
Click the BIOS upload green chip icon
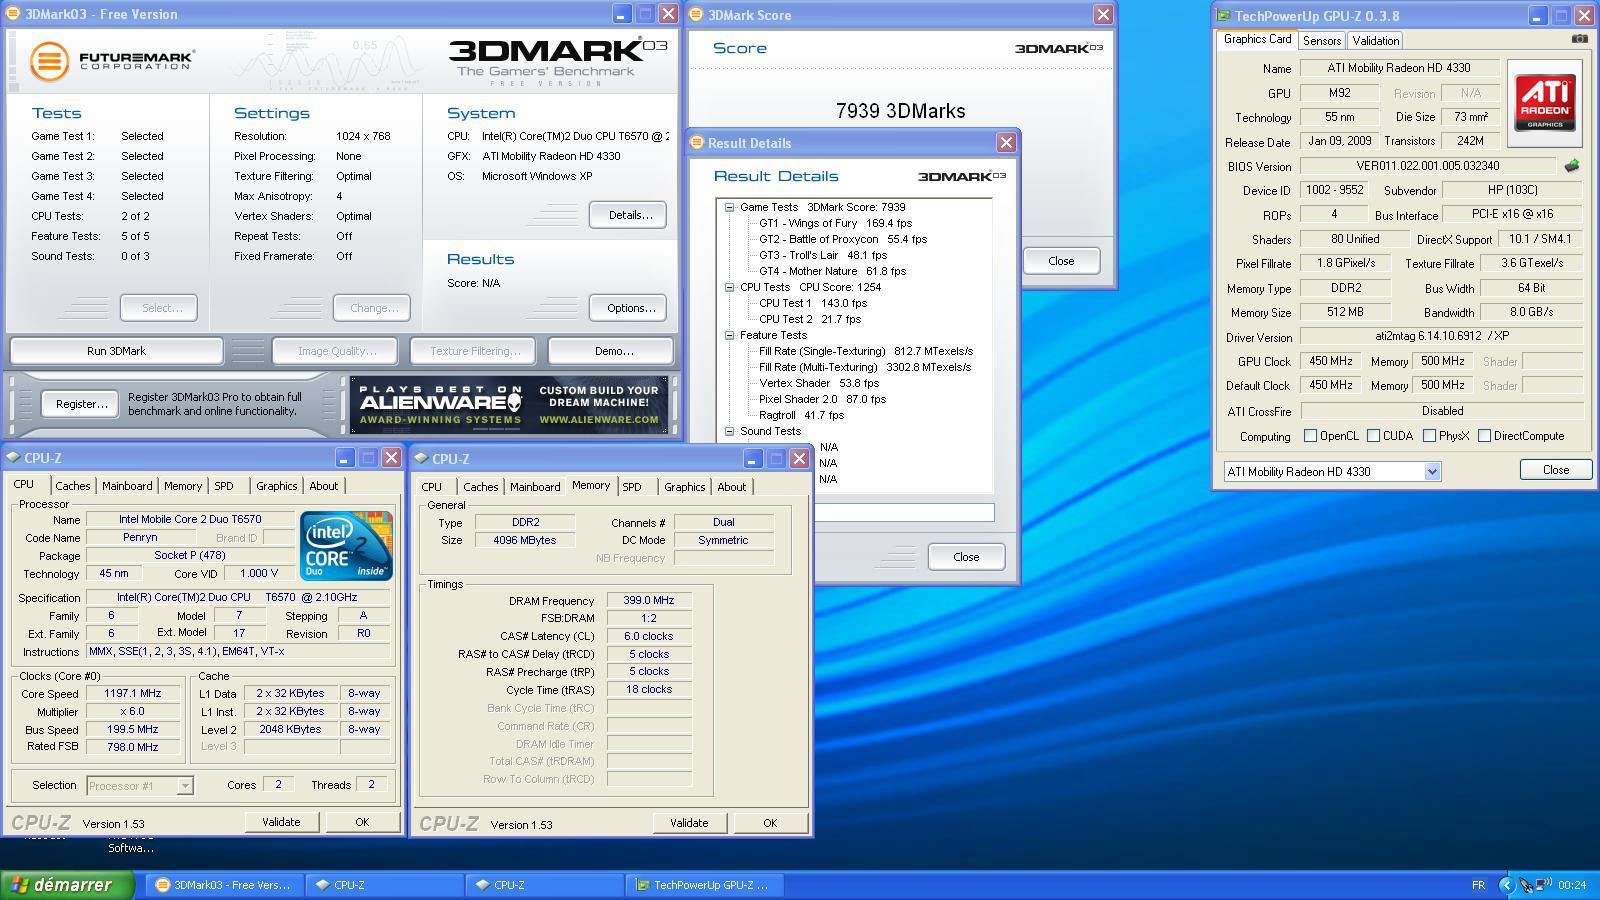[x=1572, y=166]
